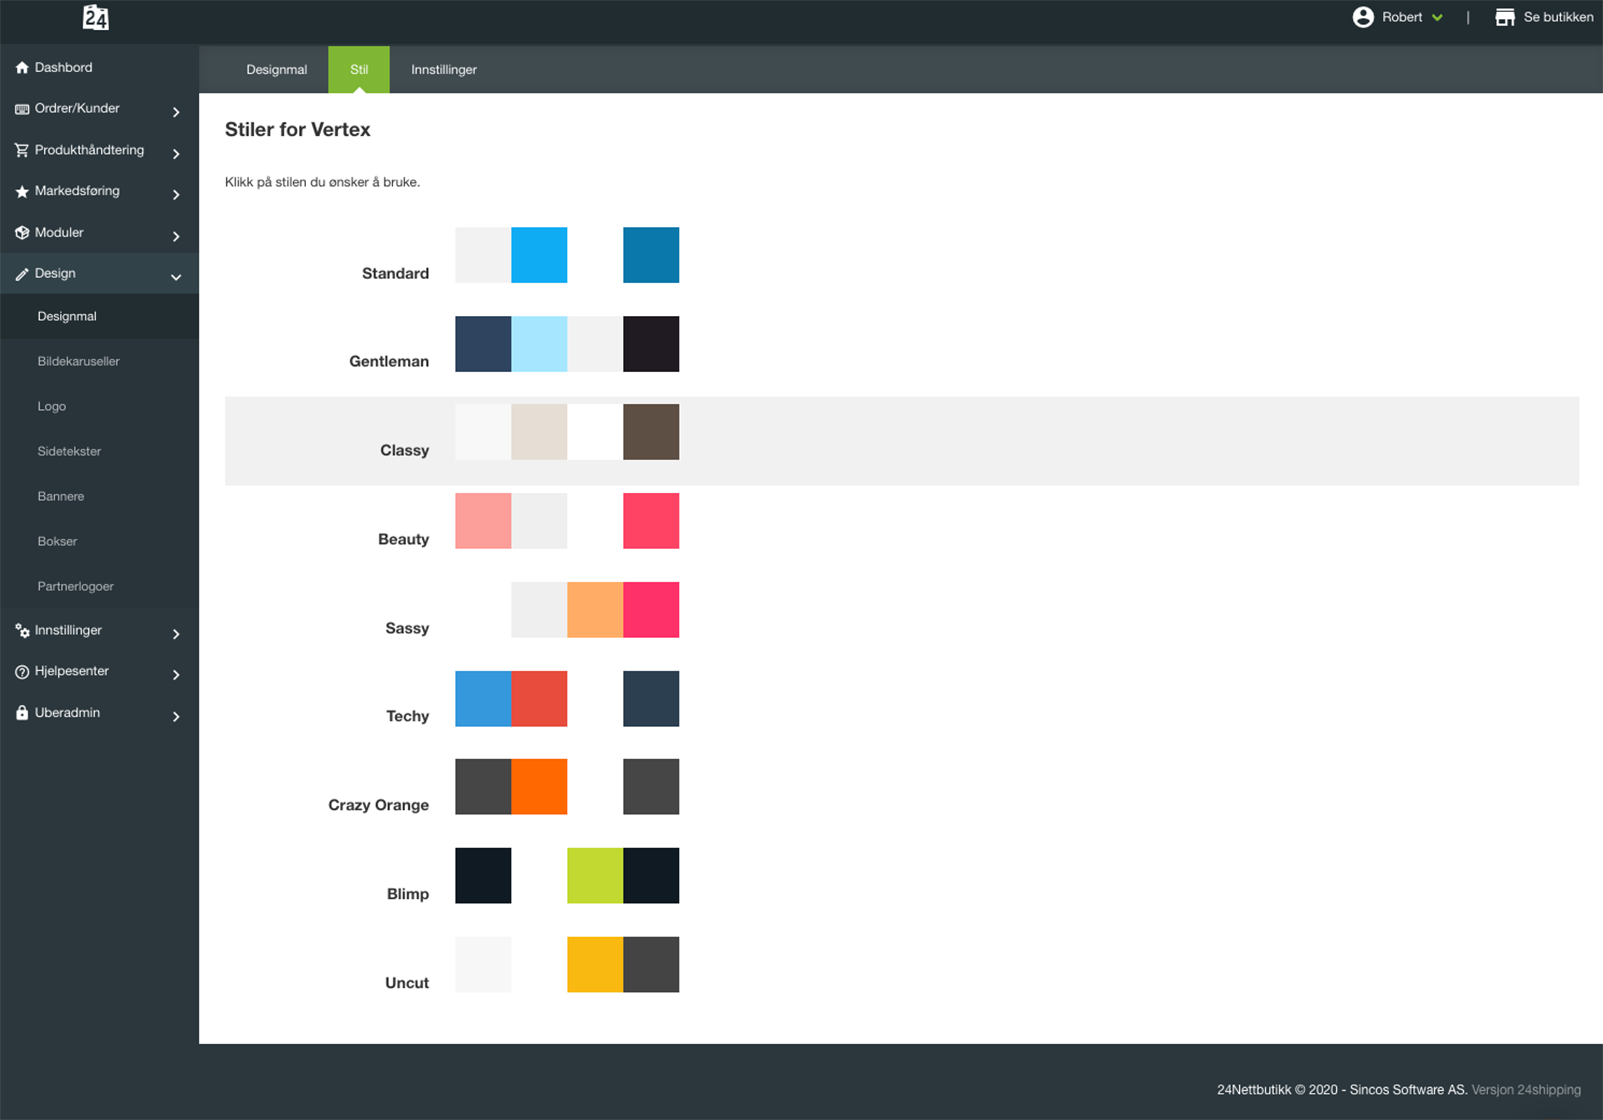The height and width of the screenshot is (1120, 1603).
Task: Click the Uberadmin lock icon
Action: 22,713
